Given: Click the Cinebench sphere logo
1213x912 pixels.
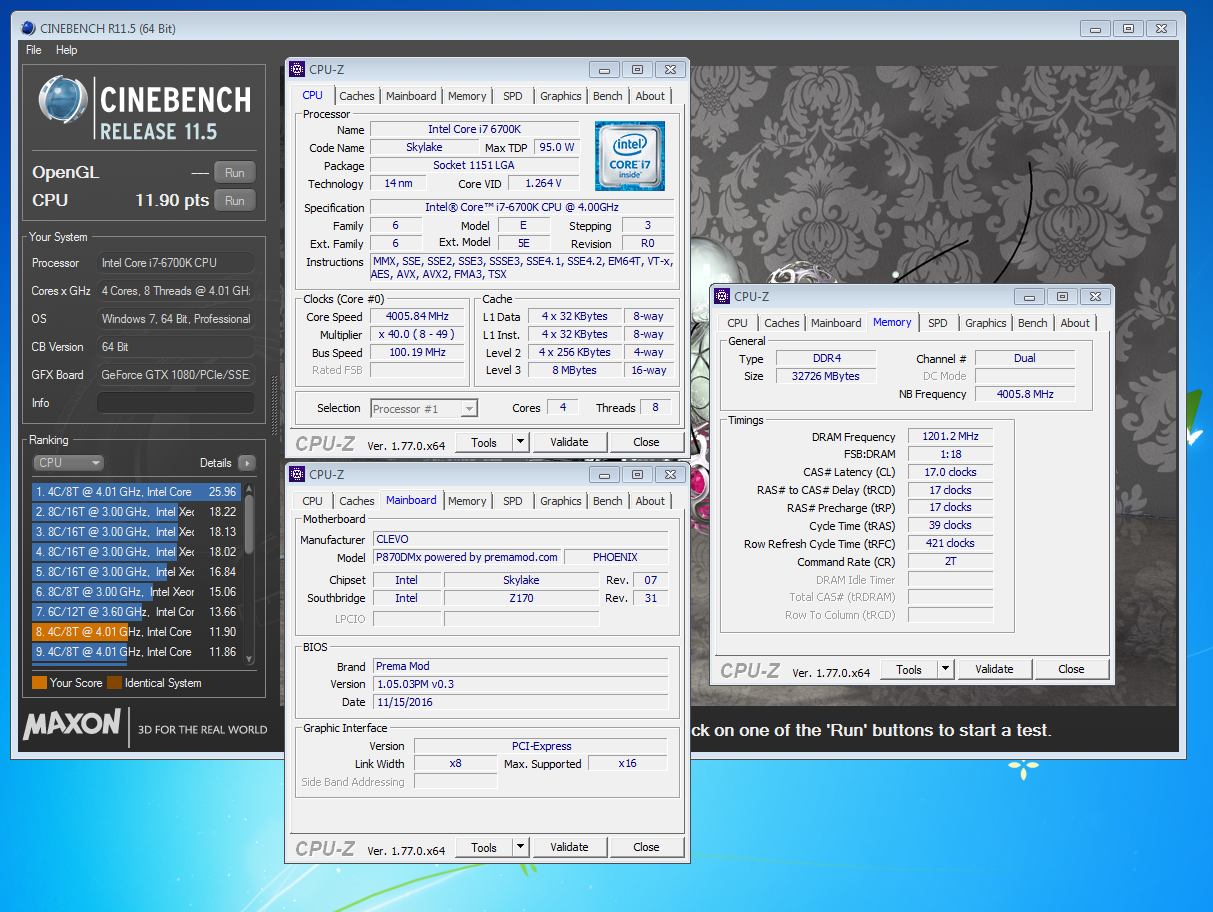Looking at the screenshot, I should click(x=63, y=100).
